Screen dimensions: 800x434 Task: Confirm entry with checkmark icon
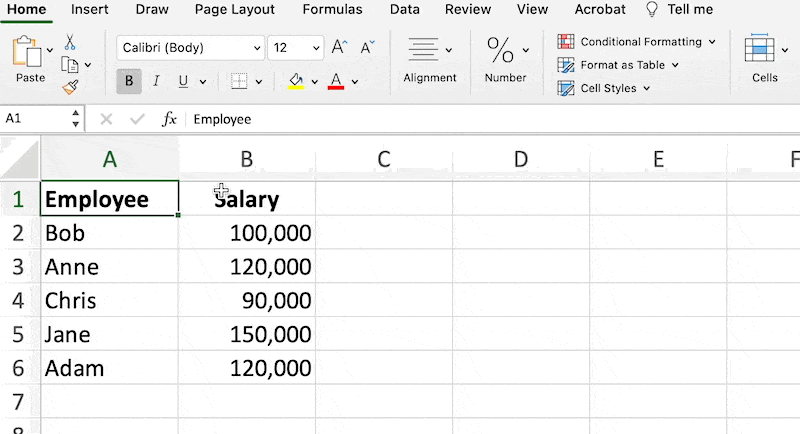[137, 119]
